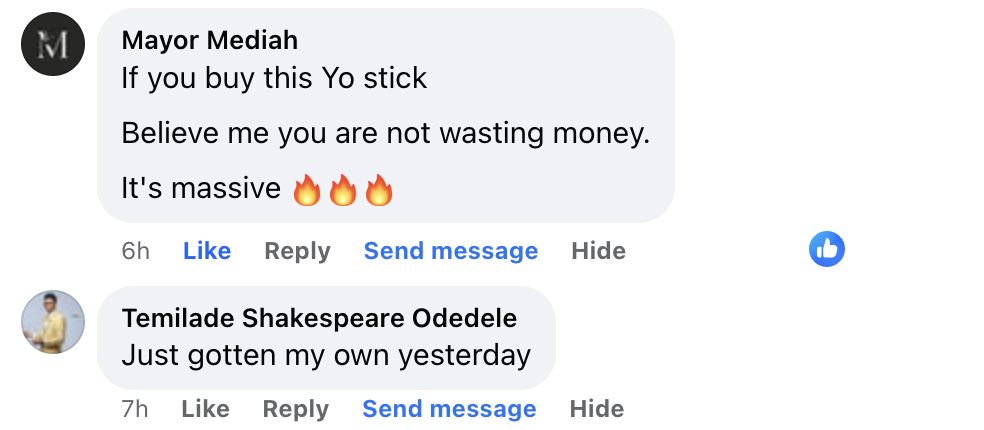Like Mayor Mediah's comment
The image size is (984, 430).
point(207,251)
